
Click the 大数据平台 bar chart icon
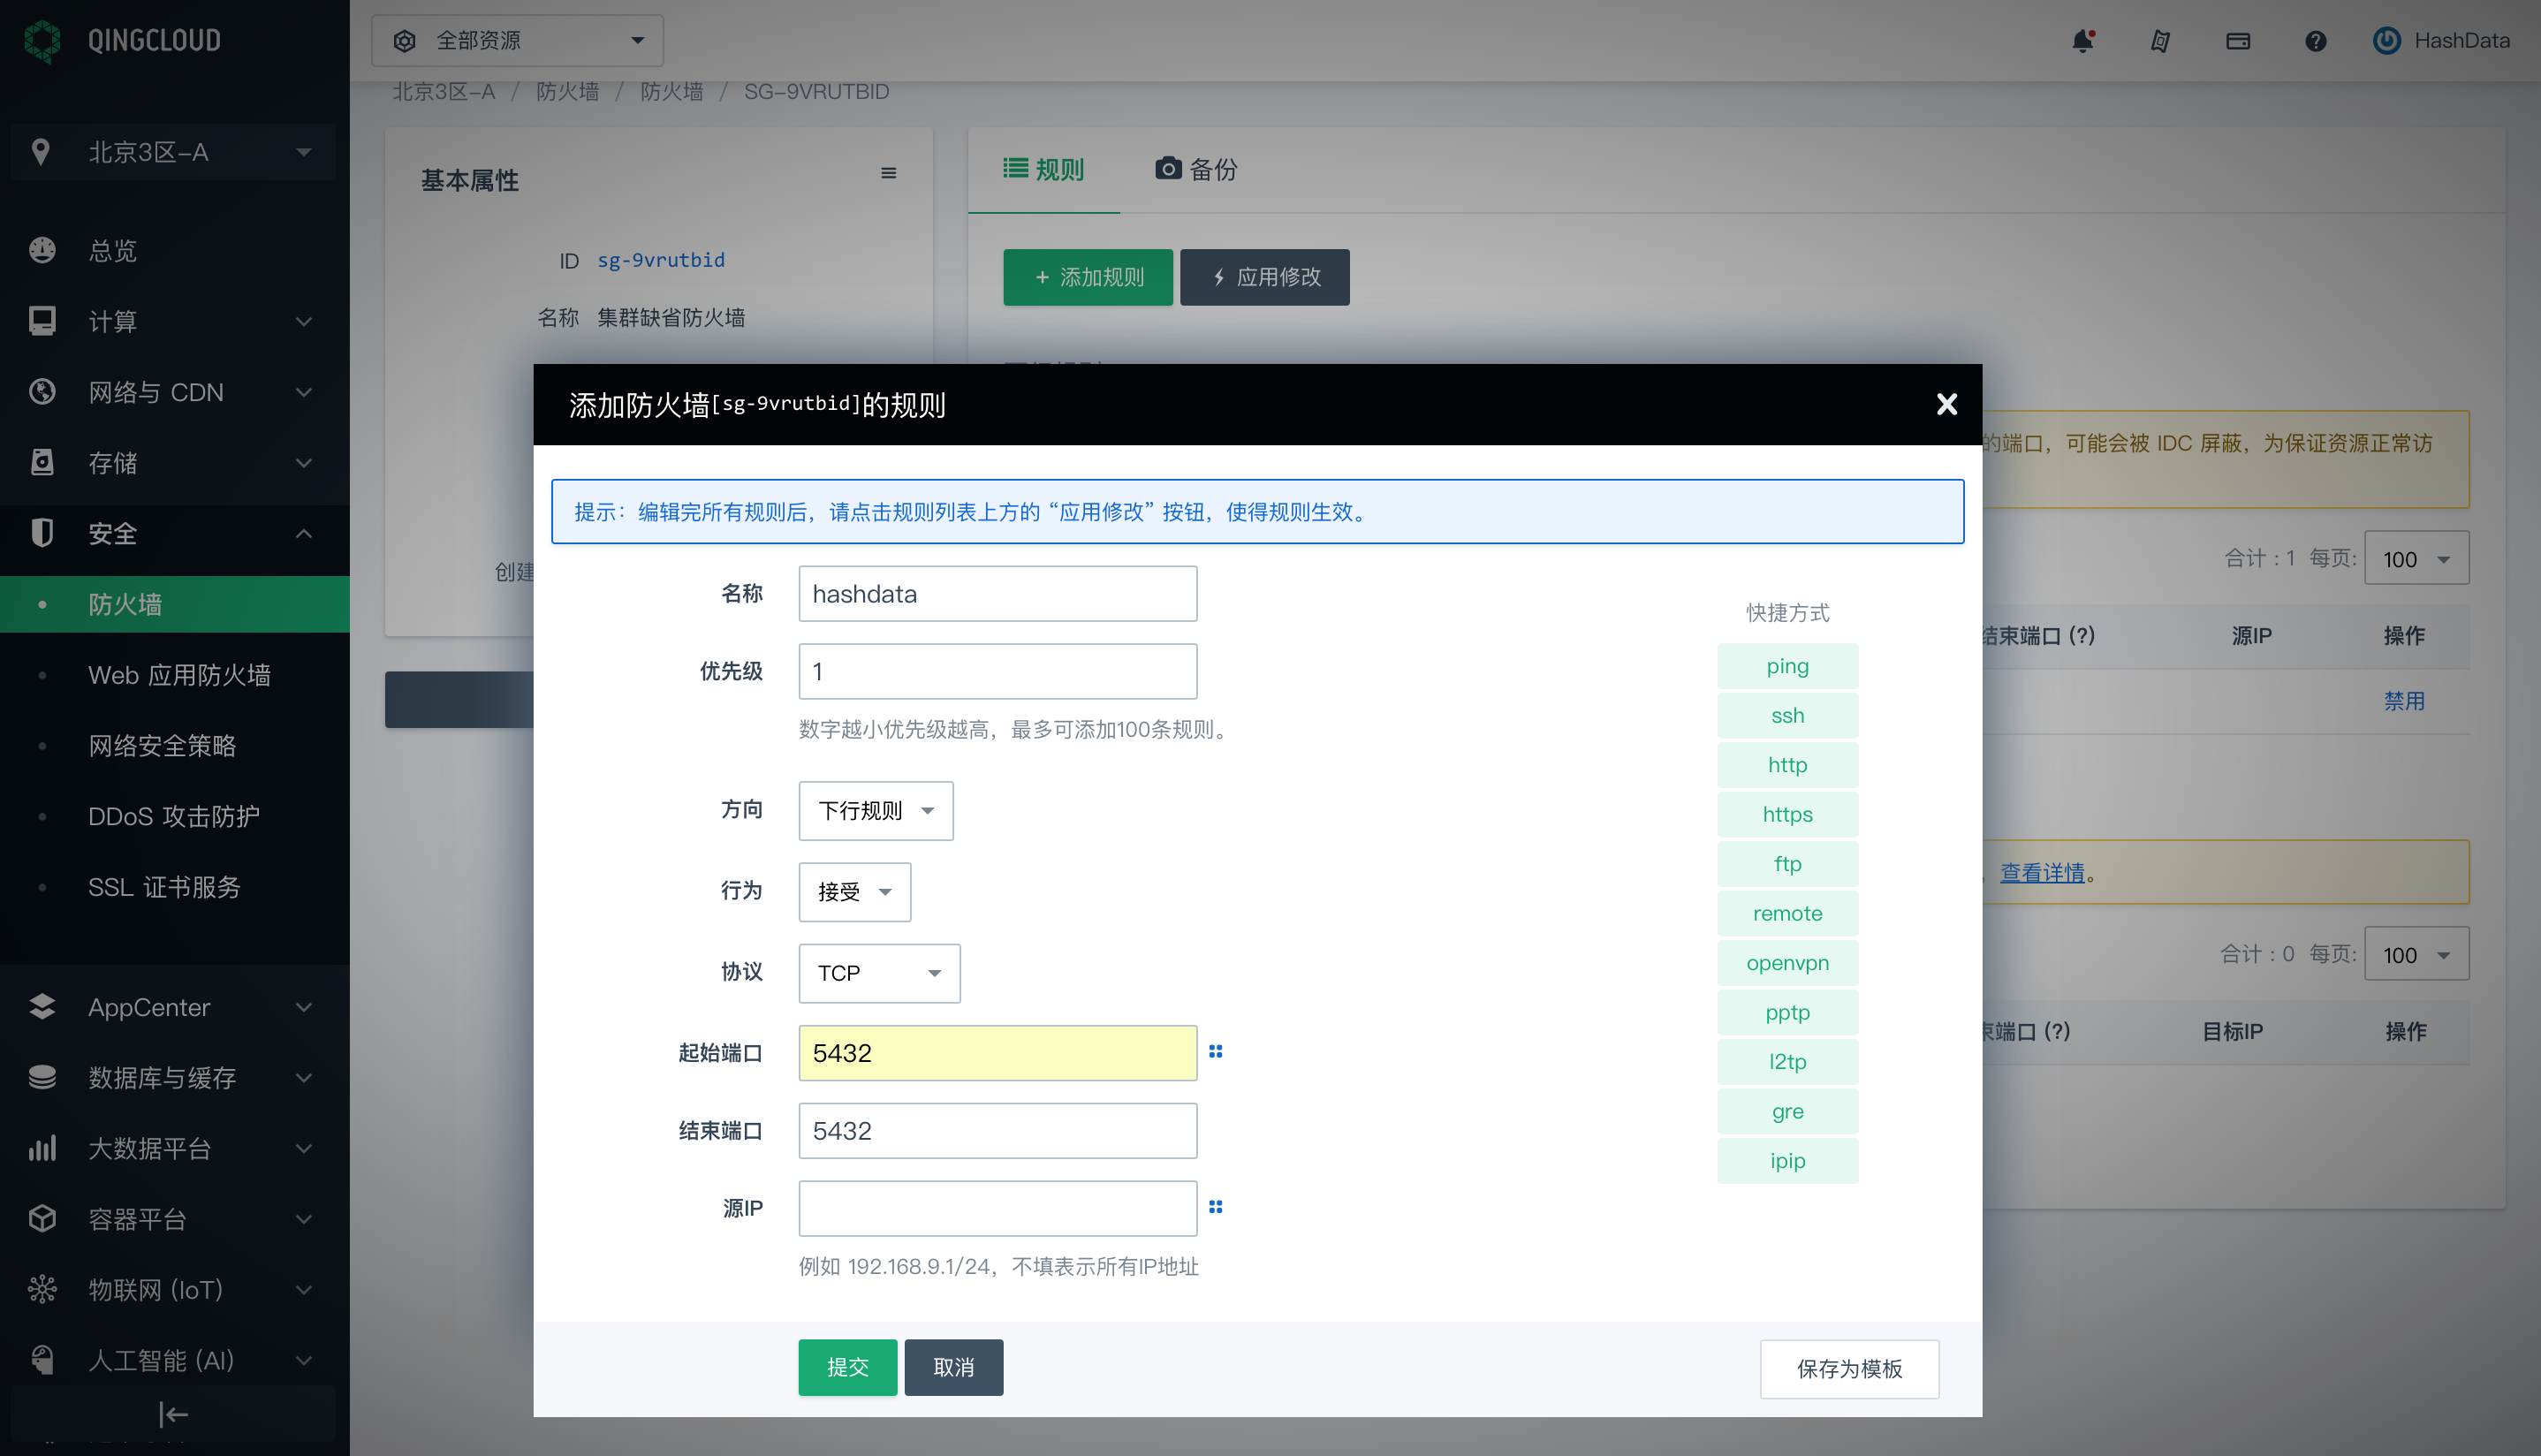tap(42, 1148)
